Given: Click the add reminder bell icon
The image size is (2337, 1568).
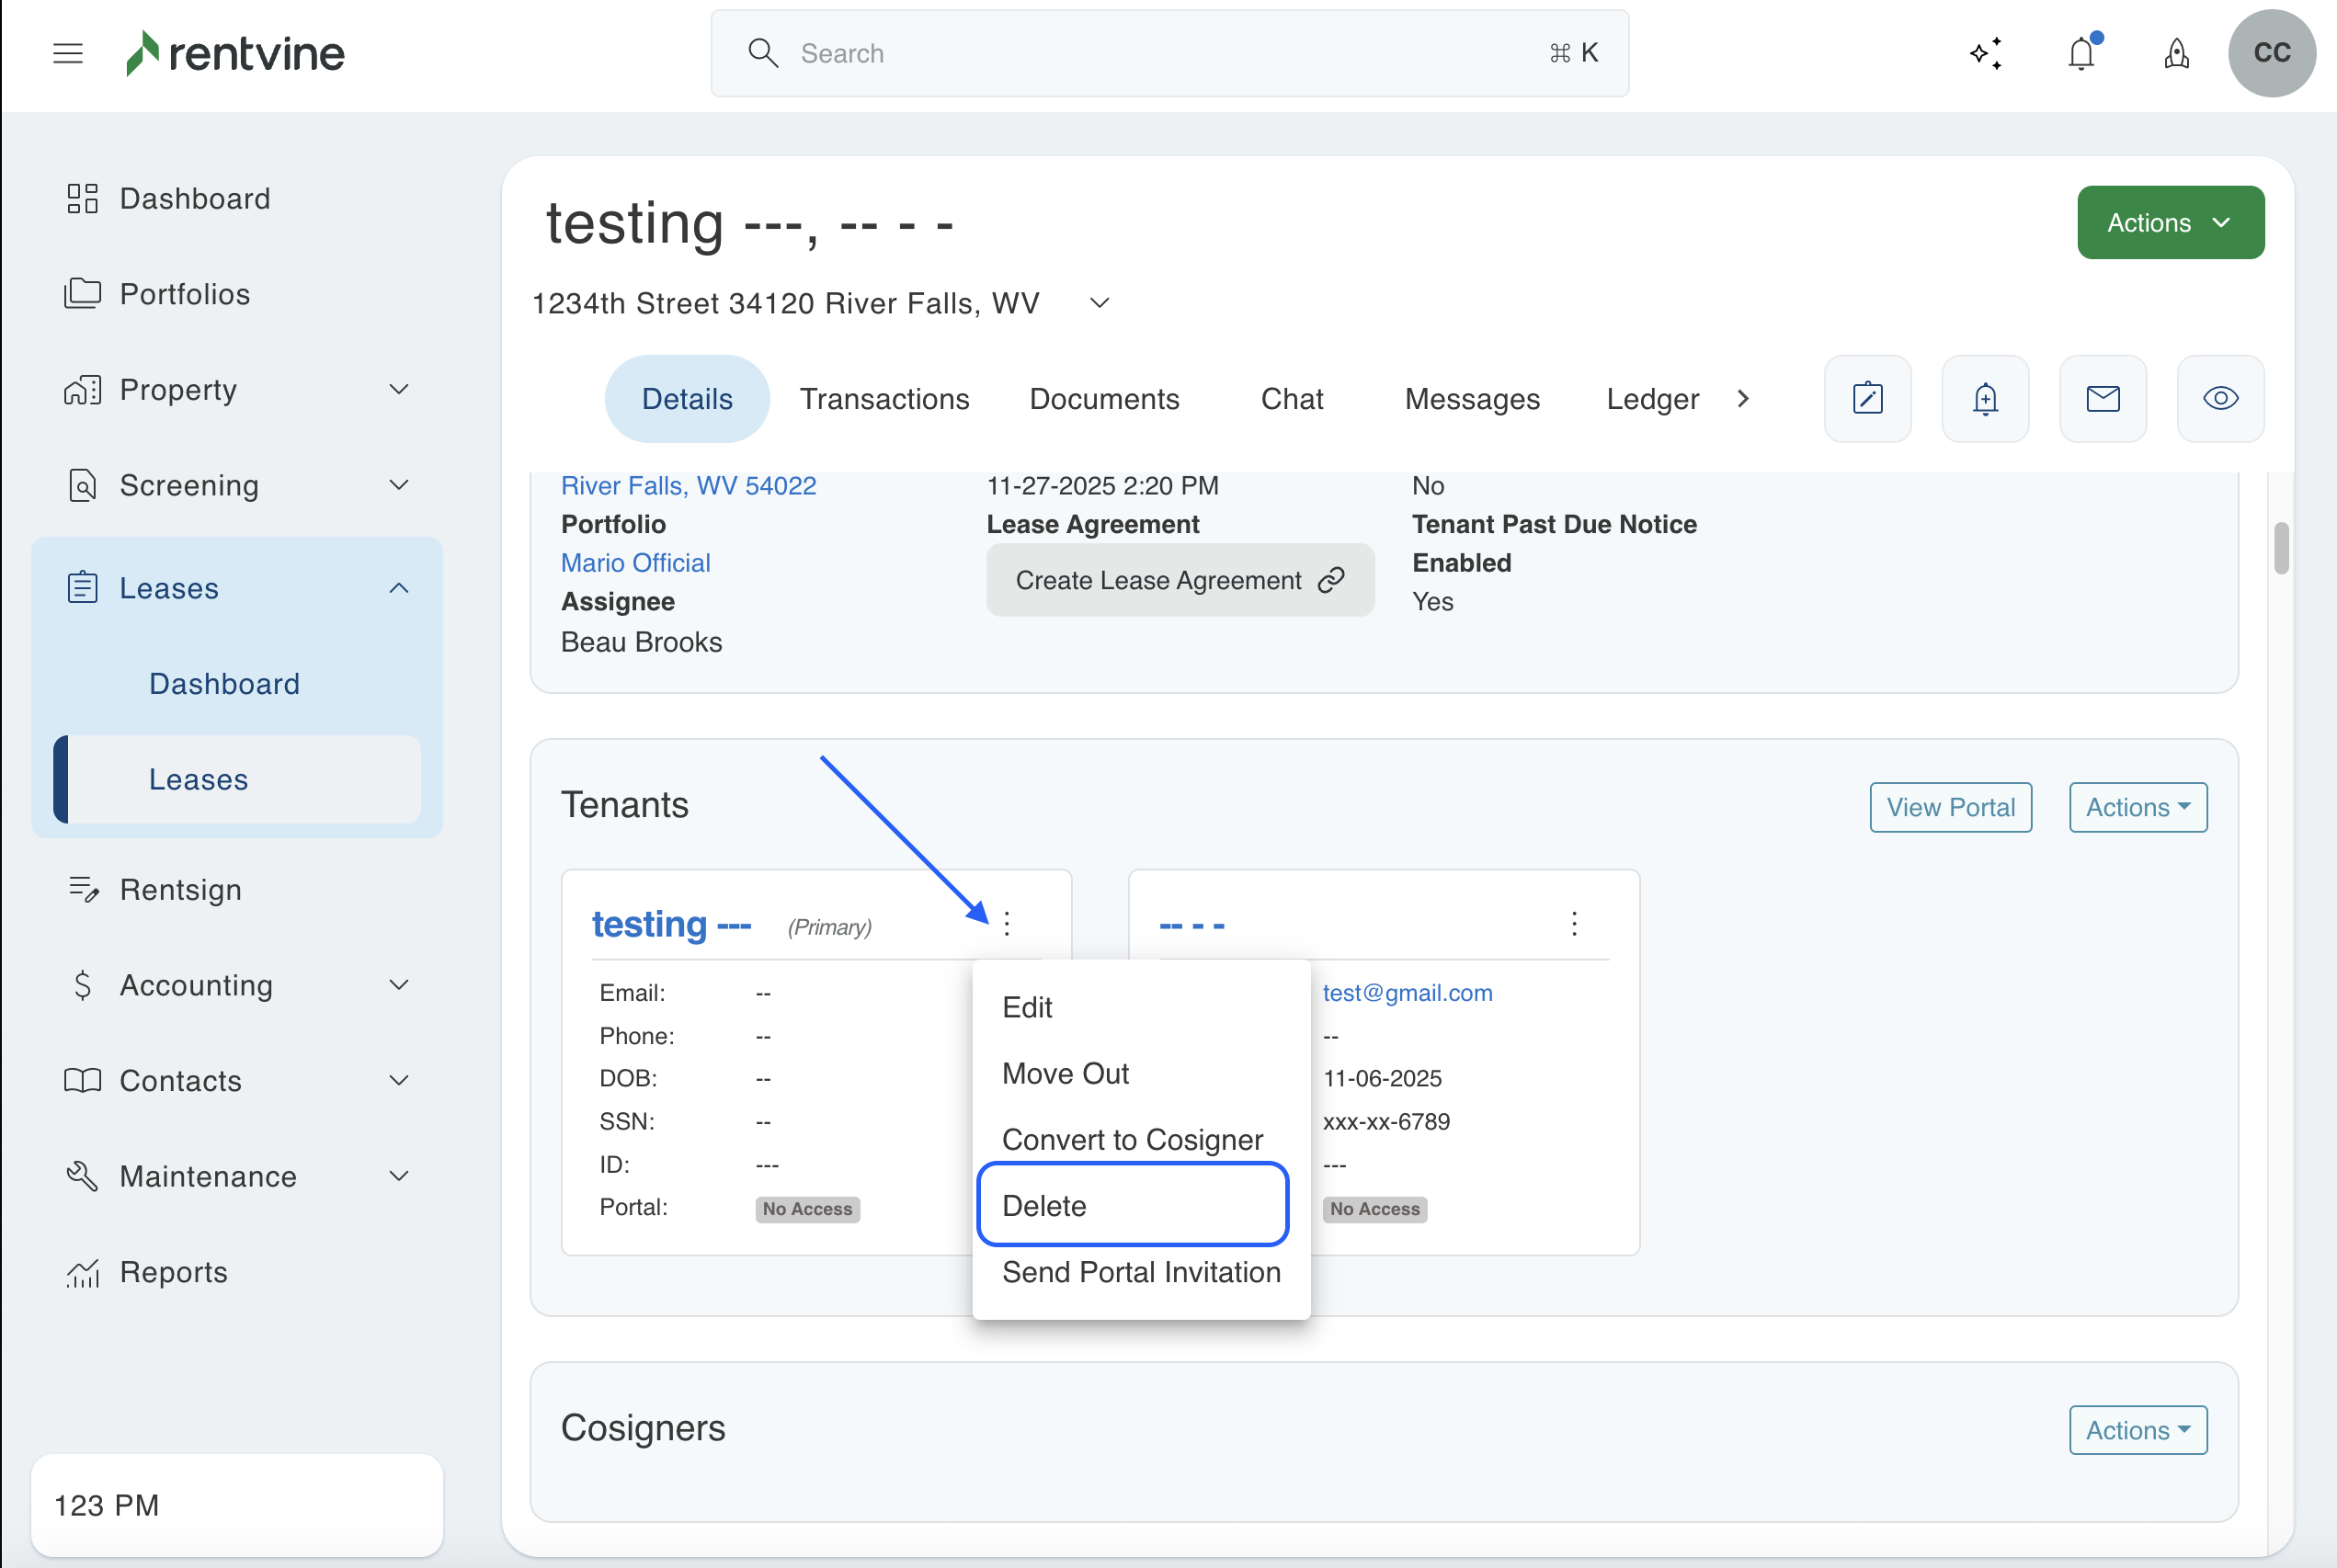Looking at the screenshot, I should (1985, 398).
